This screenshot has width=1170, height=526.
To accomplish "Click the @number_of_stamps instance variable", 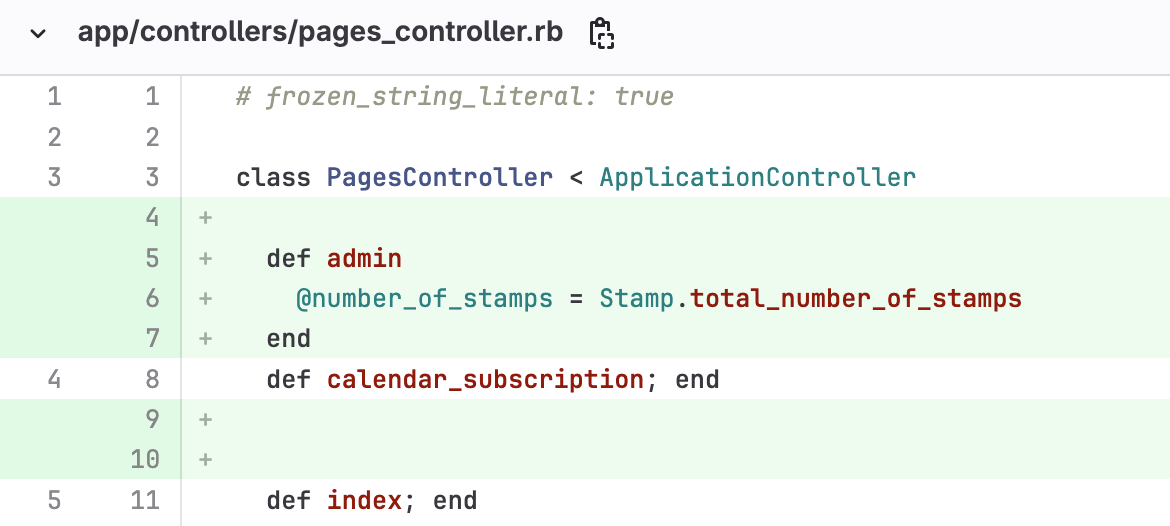I will [424, 298].
